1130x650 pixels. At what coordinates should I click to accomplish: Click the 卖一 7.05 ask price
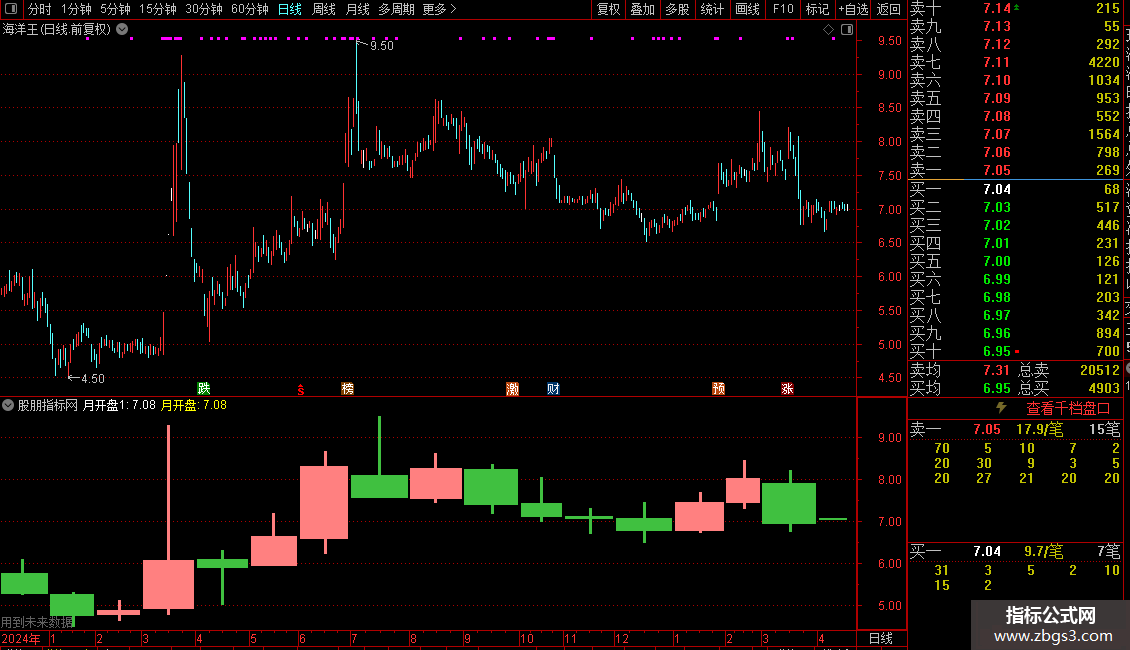(997, 170)
